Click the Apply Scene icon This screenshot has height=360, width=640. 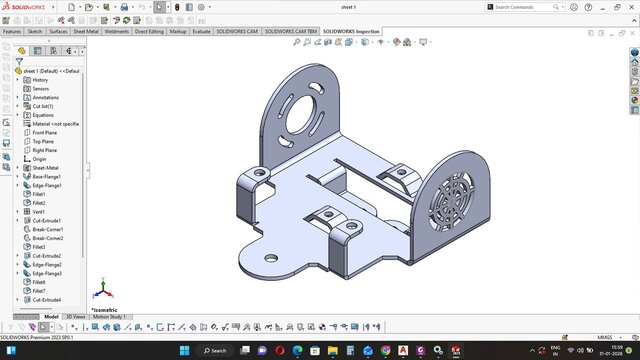[x=407, y=42]
